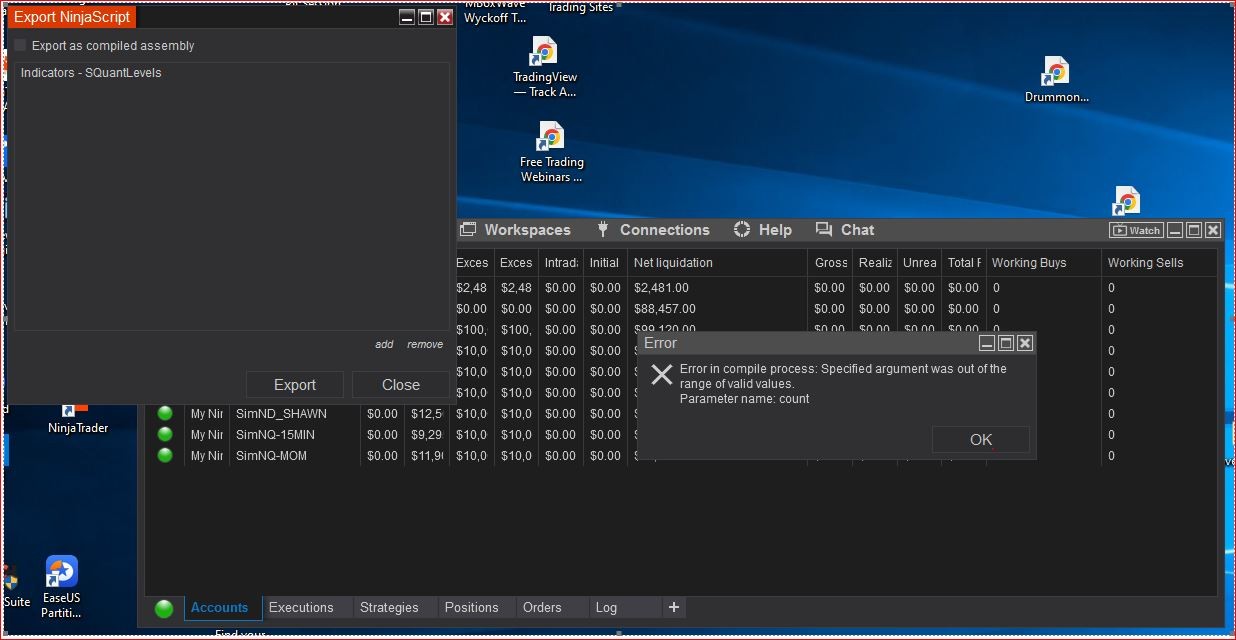
Task: Click the Watch video button
Action: 1136,230
